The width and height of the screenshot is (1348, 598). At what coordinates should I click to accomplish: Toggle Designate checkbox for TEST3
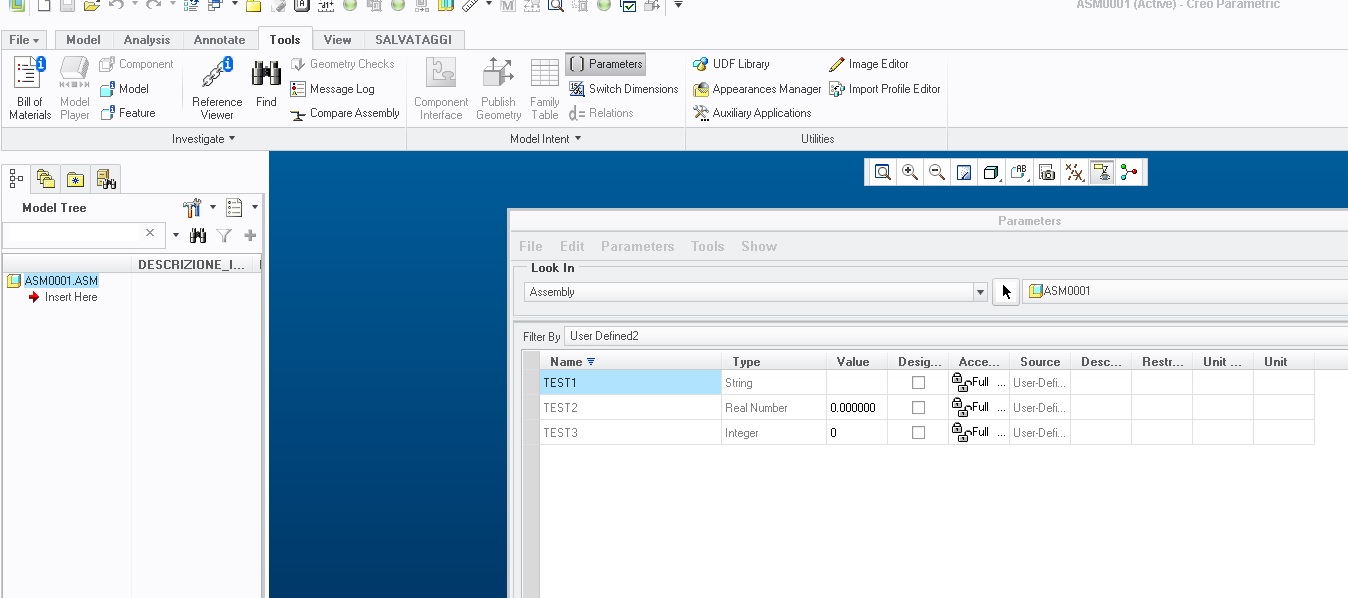pos(918,433)
